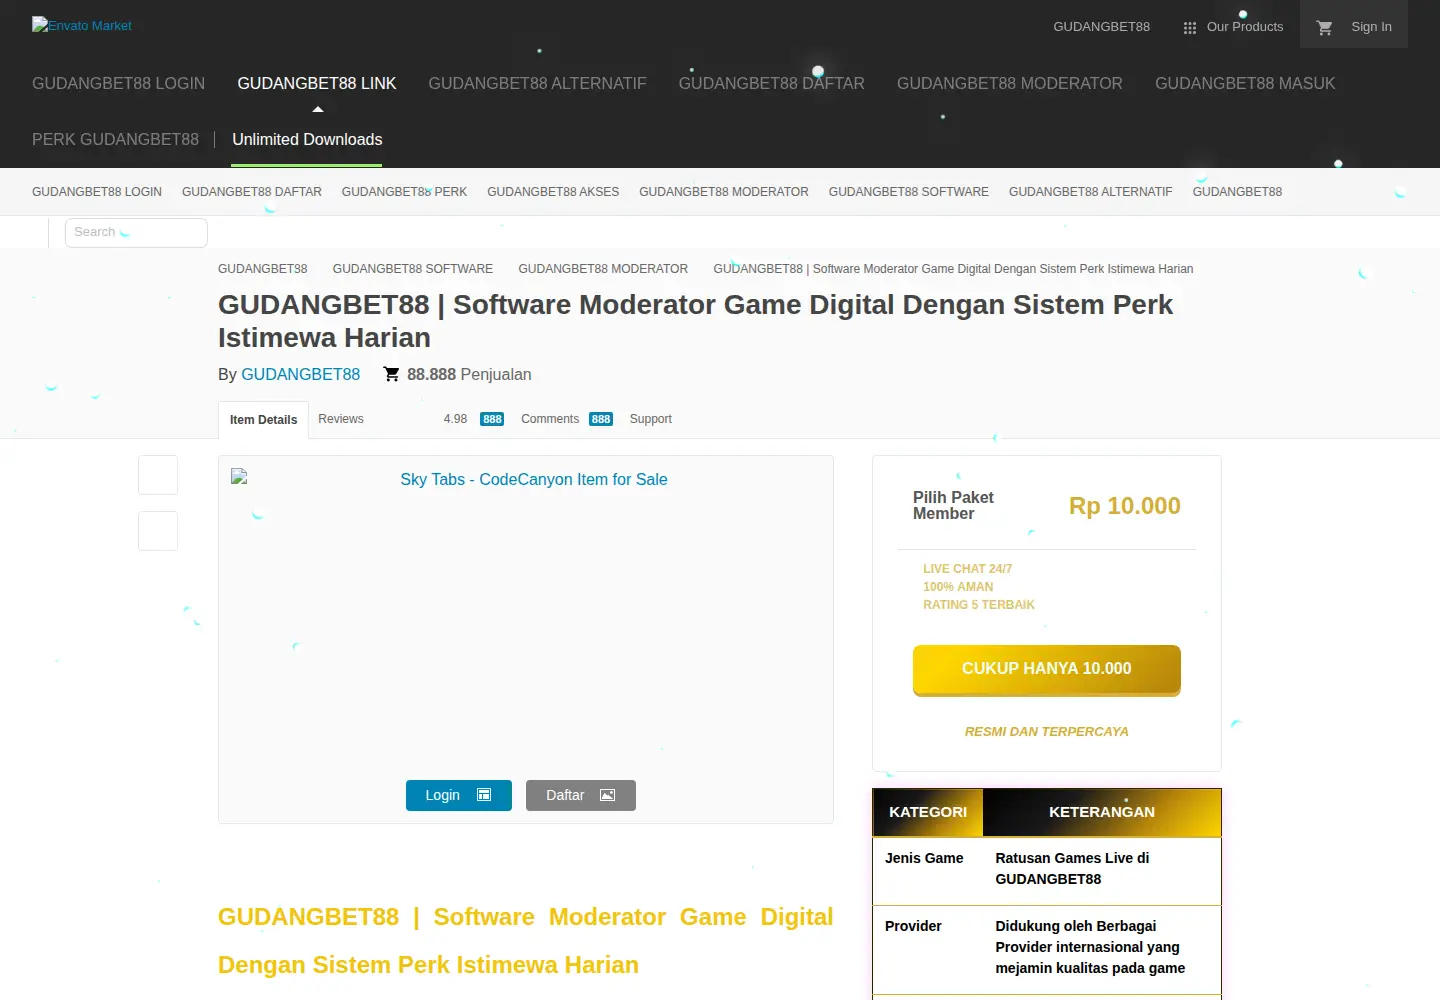Screen dimensions: 1440x1000
Task: Click the broken preview image icon
Action: (x=239, y=477)
